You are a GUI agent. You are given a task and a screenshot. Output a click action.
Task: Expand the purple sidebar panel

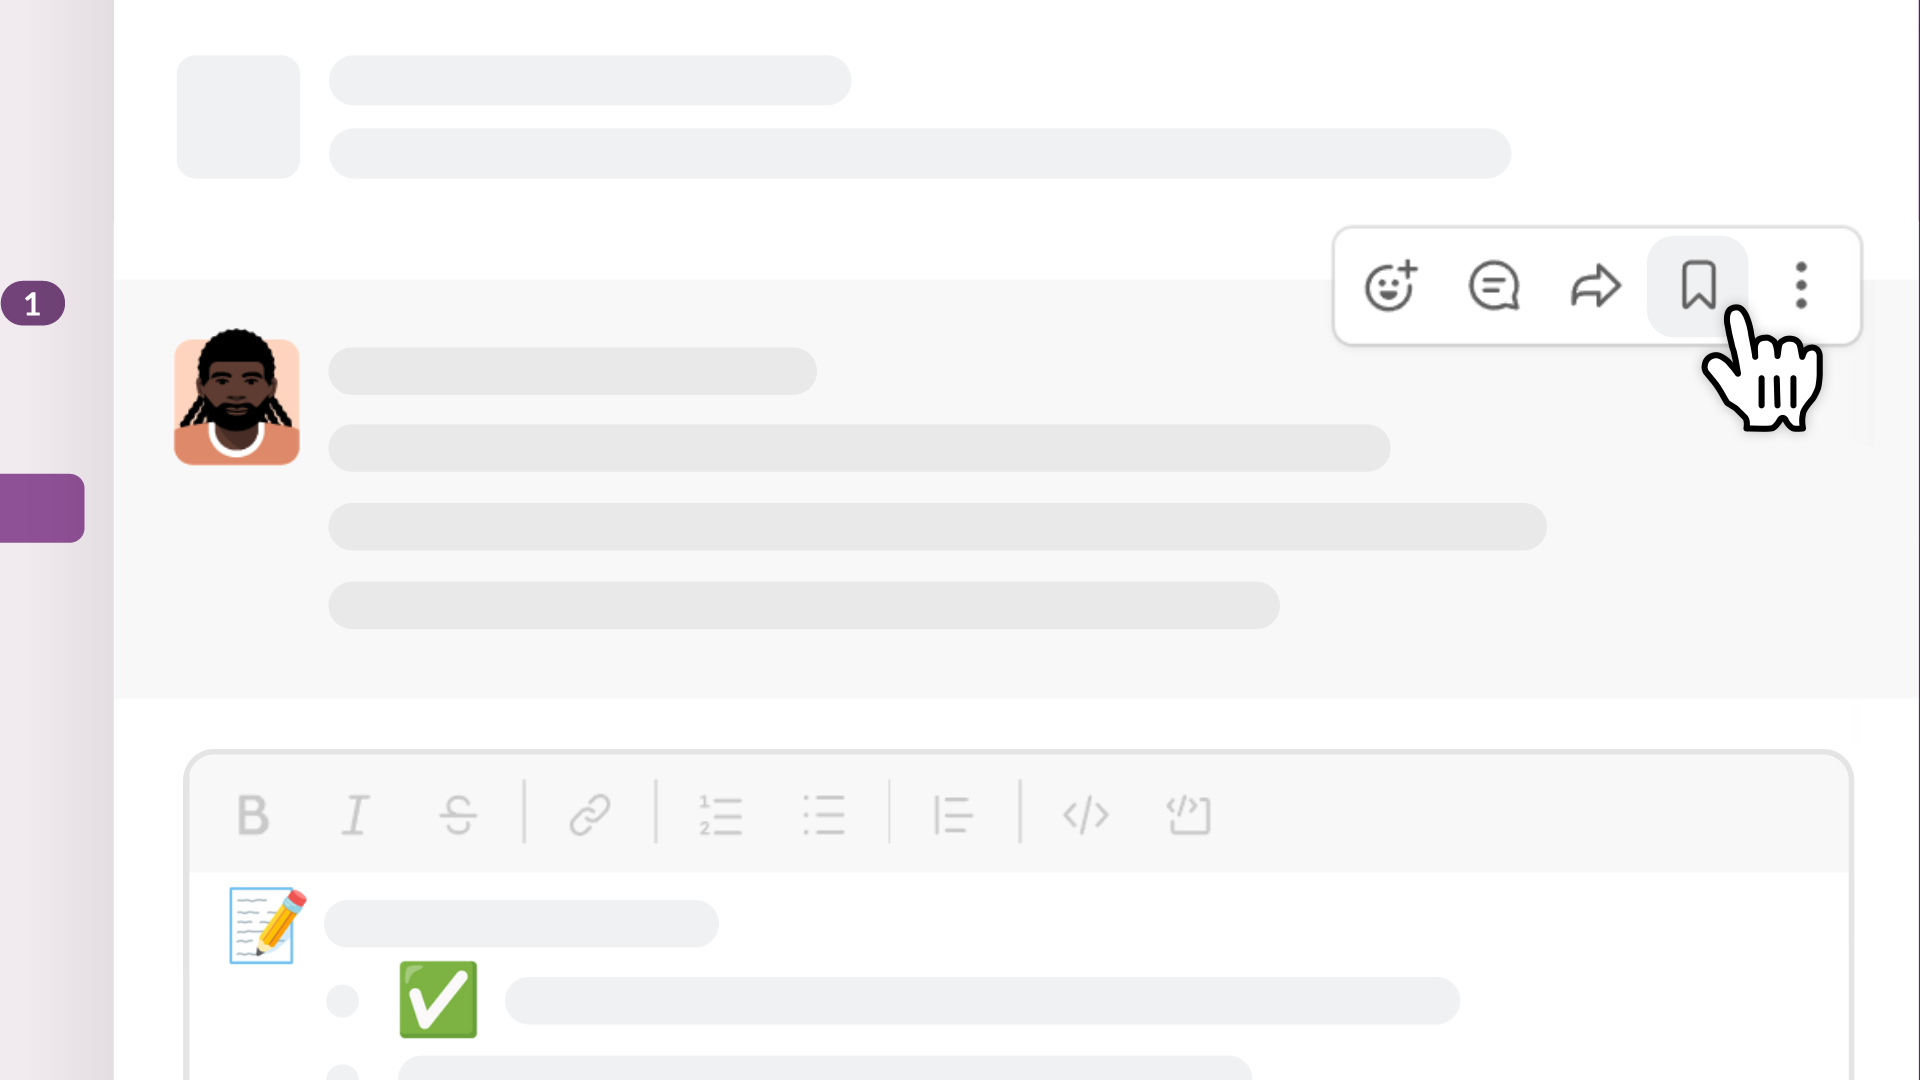coord(42,508)
